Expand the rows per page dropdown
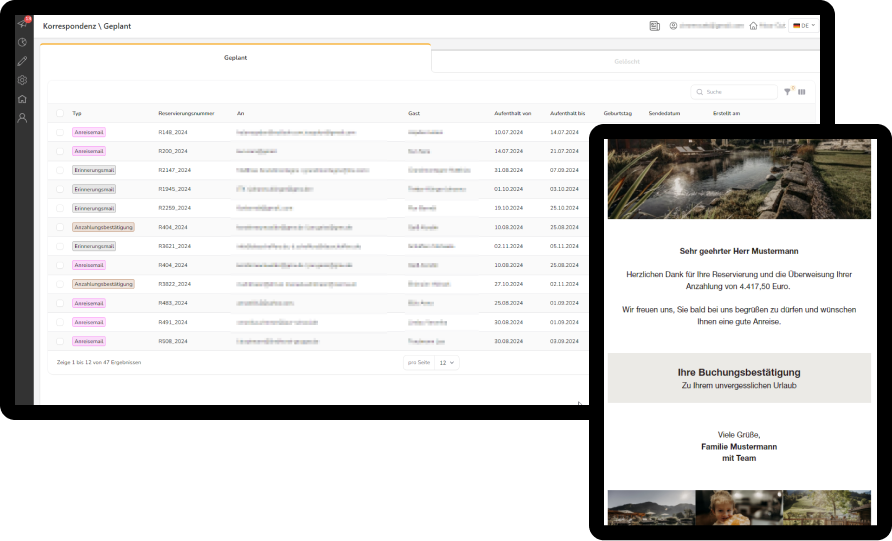The height and width of the screenshot is (541, 892). click(x=447, y=362)
